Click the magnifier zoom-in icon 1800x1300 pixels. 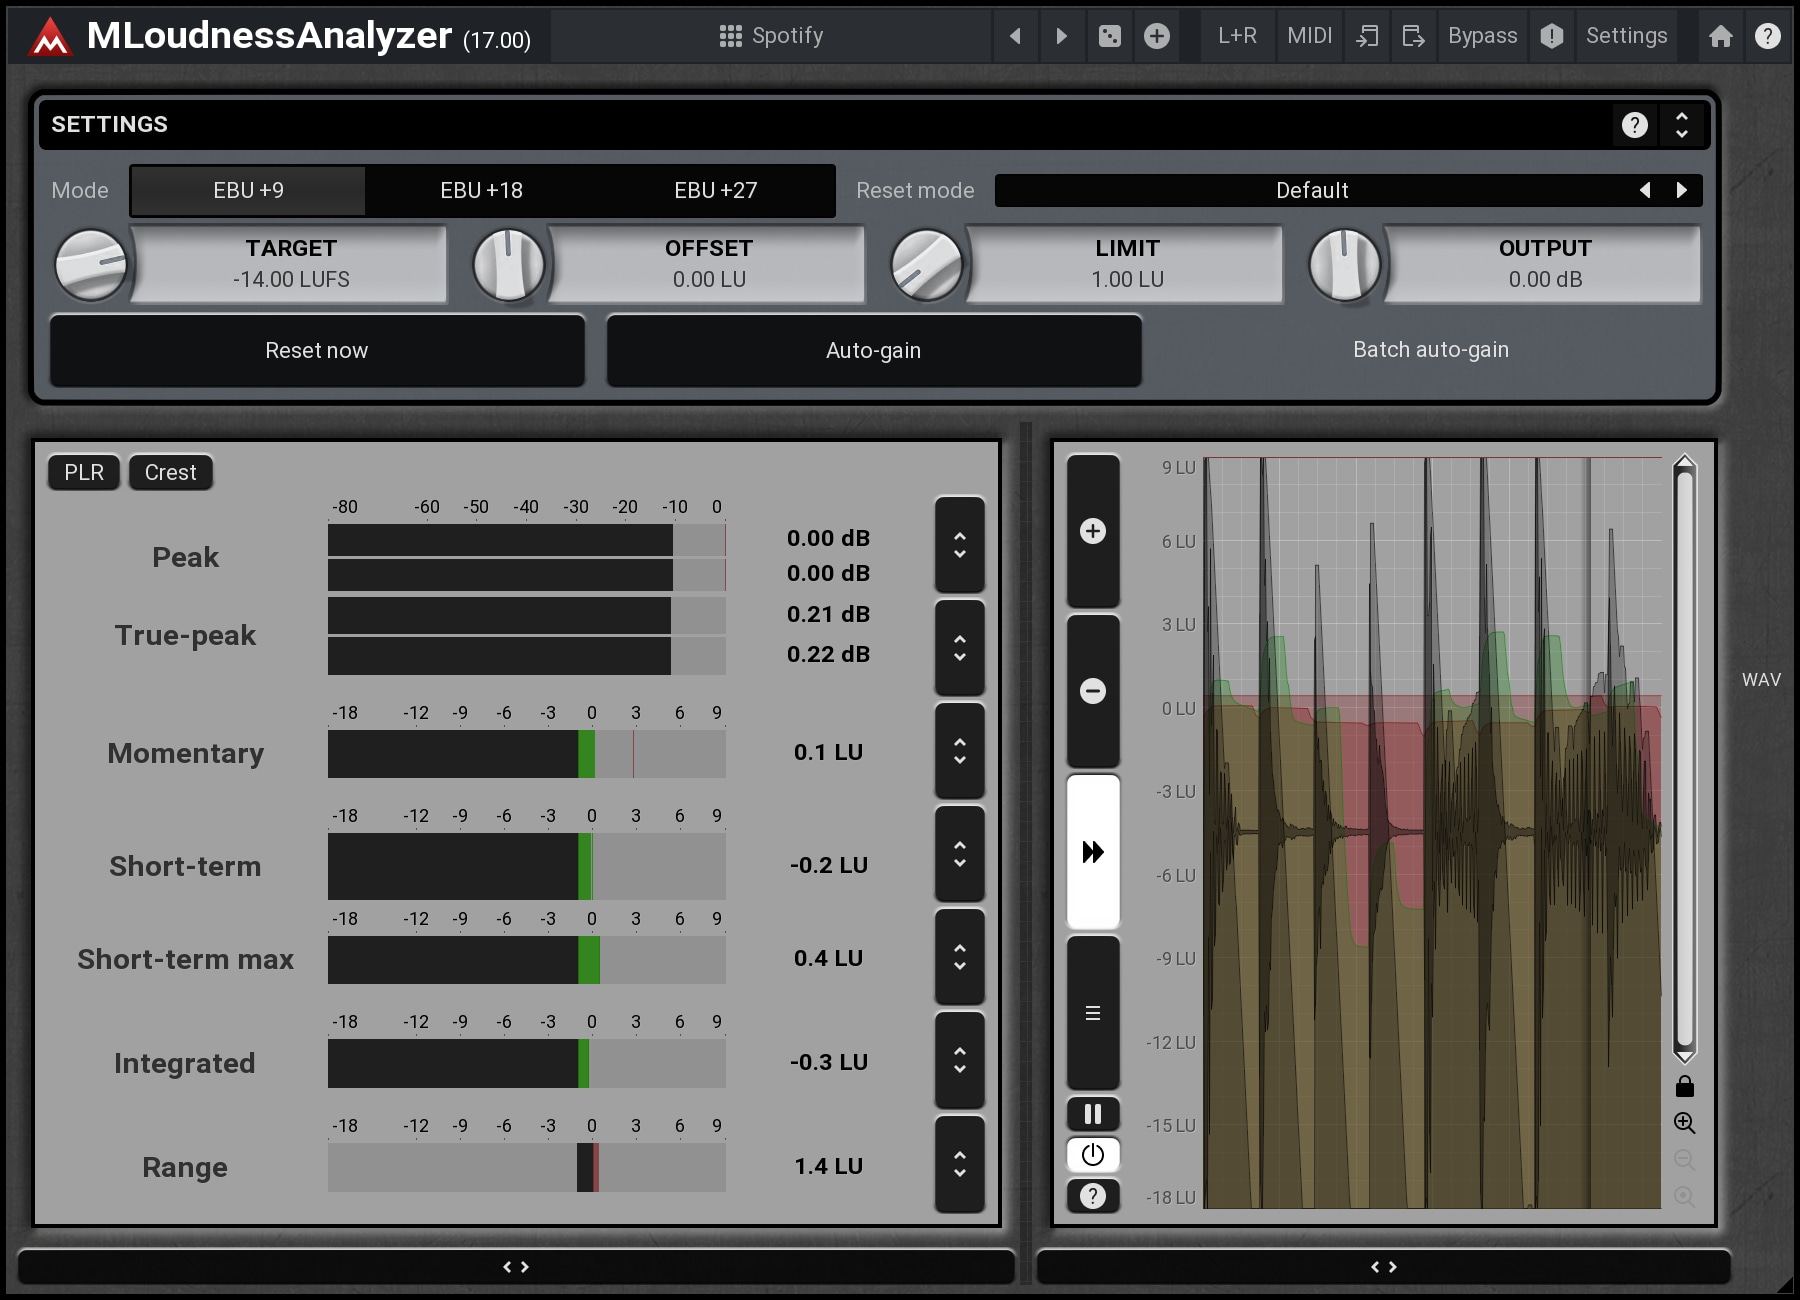tap(1684, 1123)
